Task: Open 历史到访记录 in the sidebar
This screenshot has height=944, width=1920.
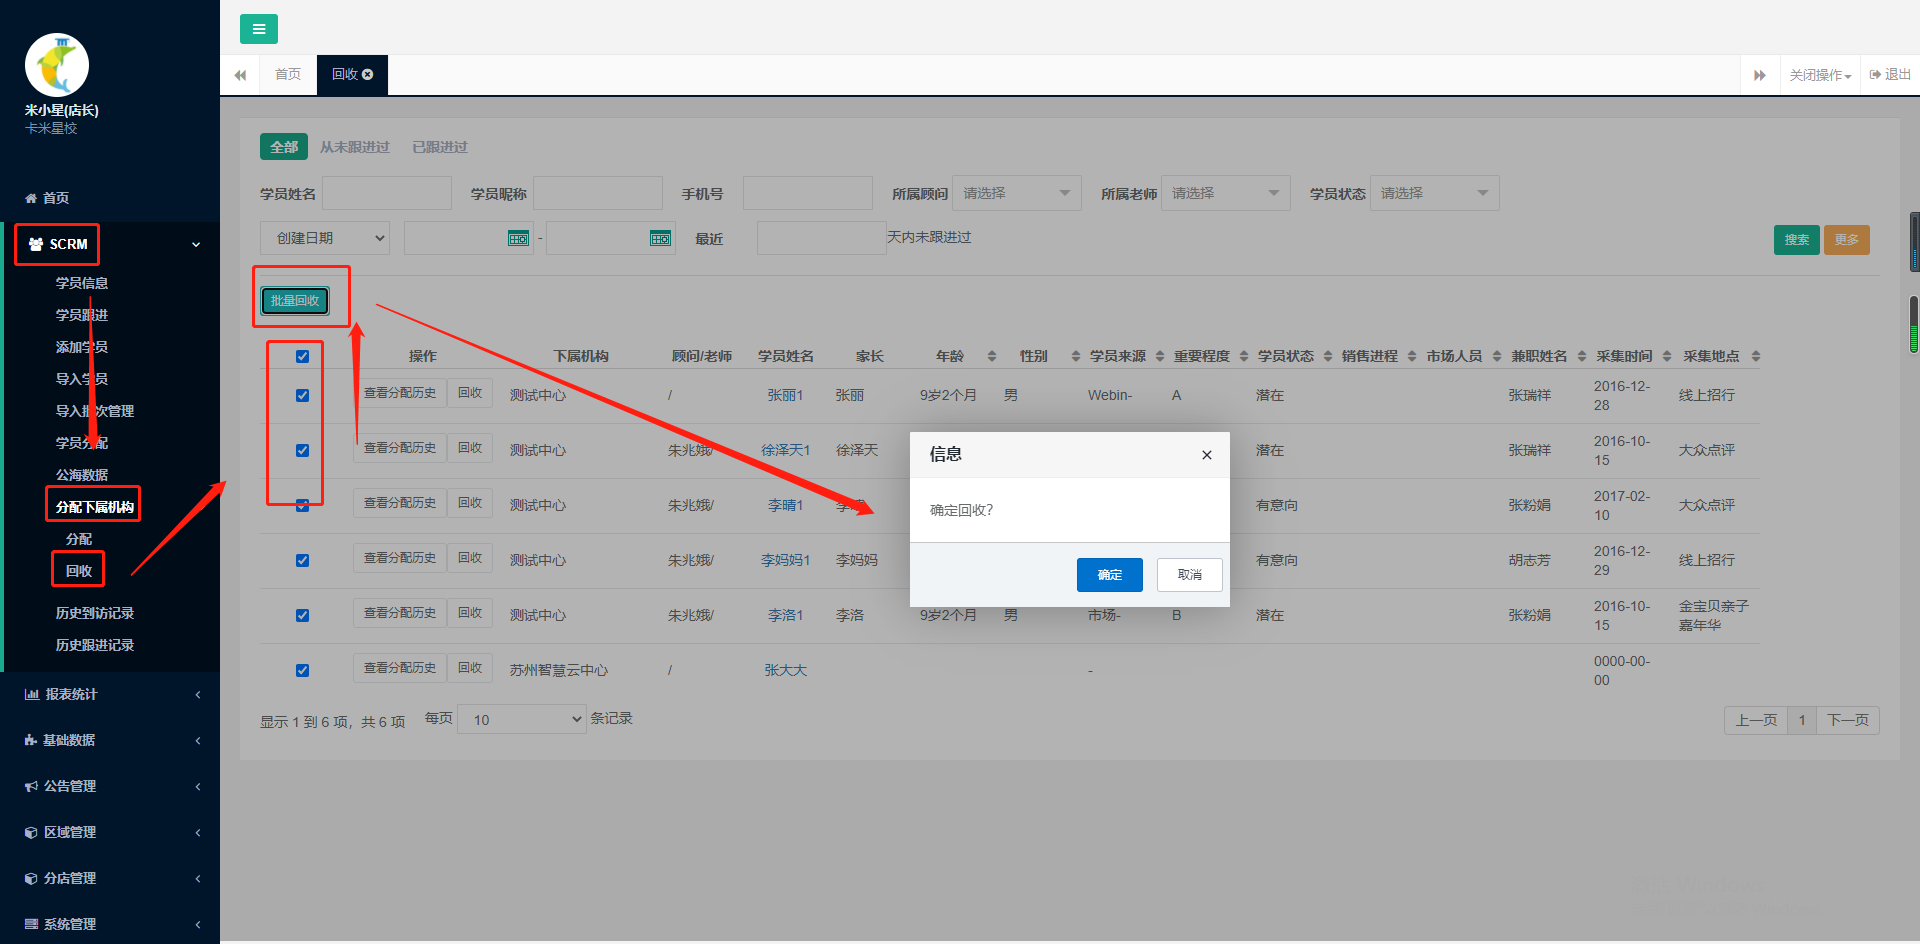Action: click(x=95, y=613)
